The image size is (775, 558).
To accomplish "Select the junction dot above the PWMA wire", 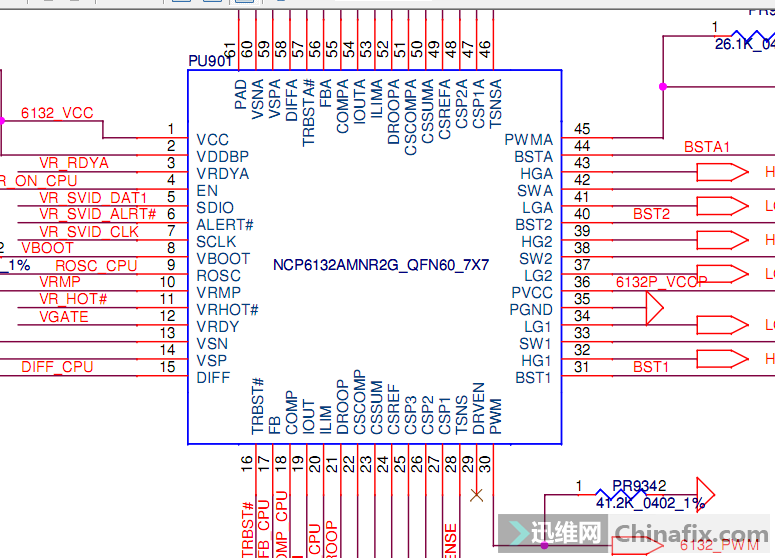I will (x=663, y=86).
